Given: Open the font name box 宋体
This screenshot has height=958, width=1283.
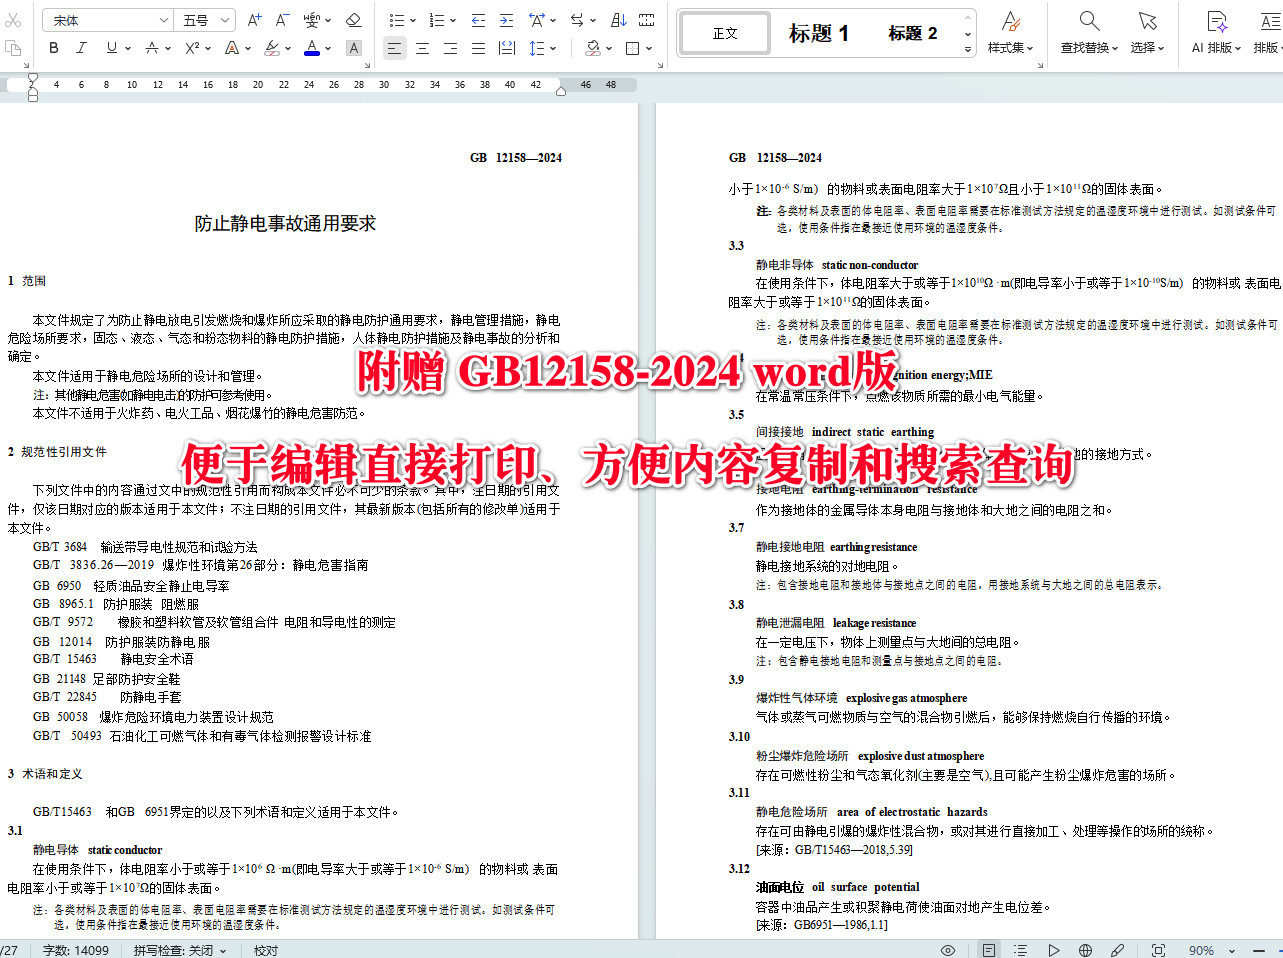Looking at the screenshot, I should (110, 20).
